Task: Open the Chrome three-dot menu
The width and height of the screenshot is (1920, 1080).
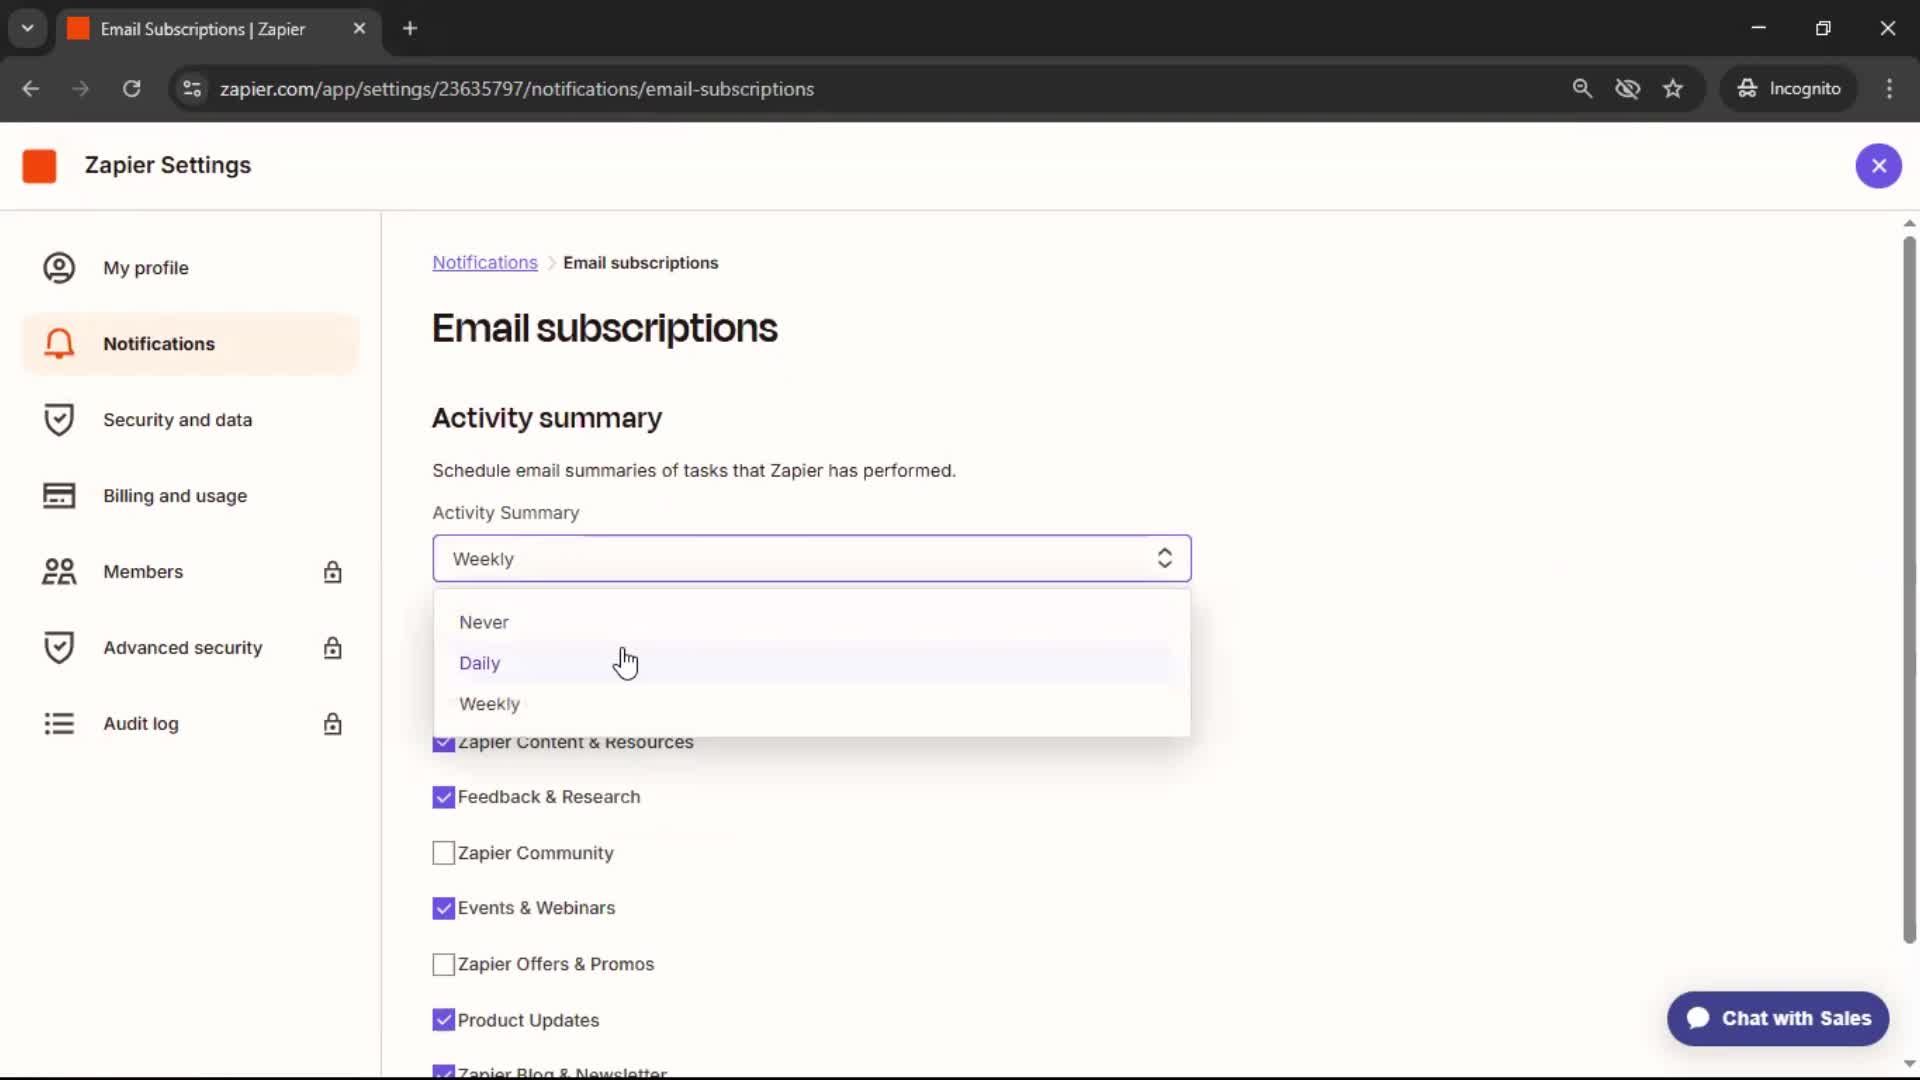Action: (x=1889, y=89)
